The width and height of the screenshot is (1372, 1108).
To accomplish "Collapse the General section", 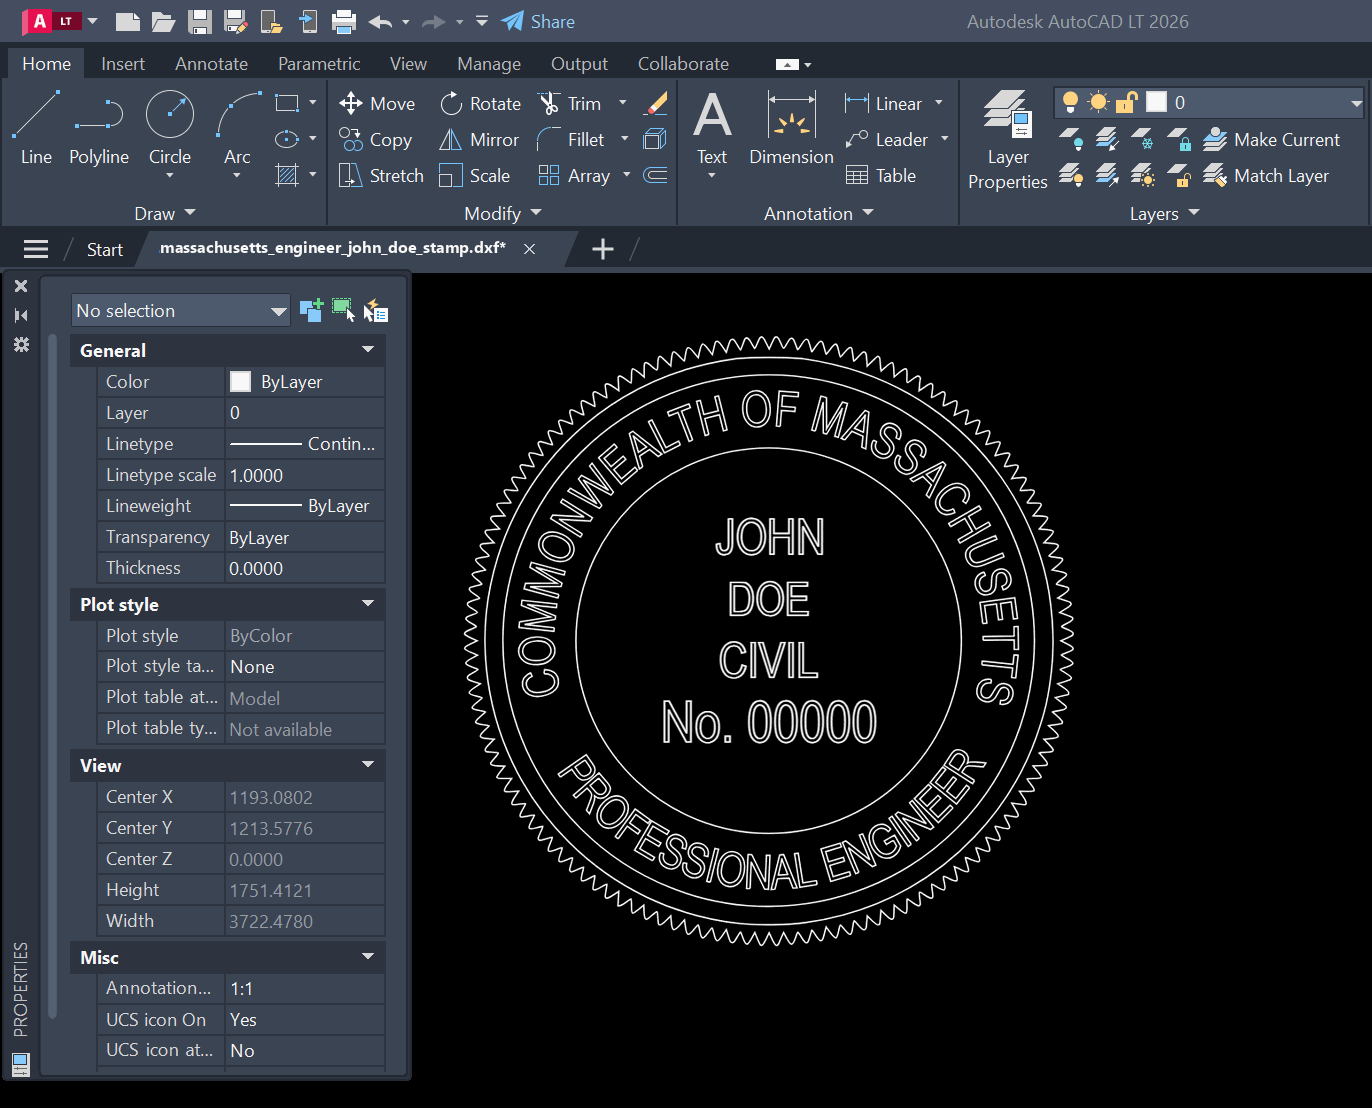I will pos(368,350).
